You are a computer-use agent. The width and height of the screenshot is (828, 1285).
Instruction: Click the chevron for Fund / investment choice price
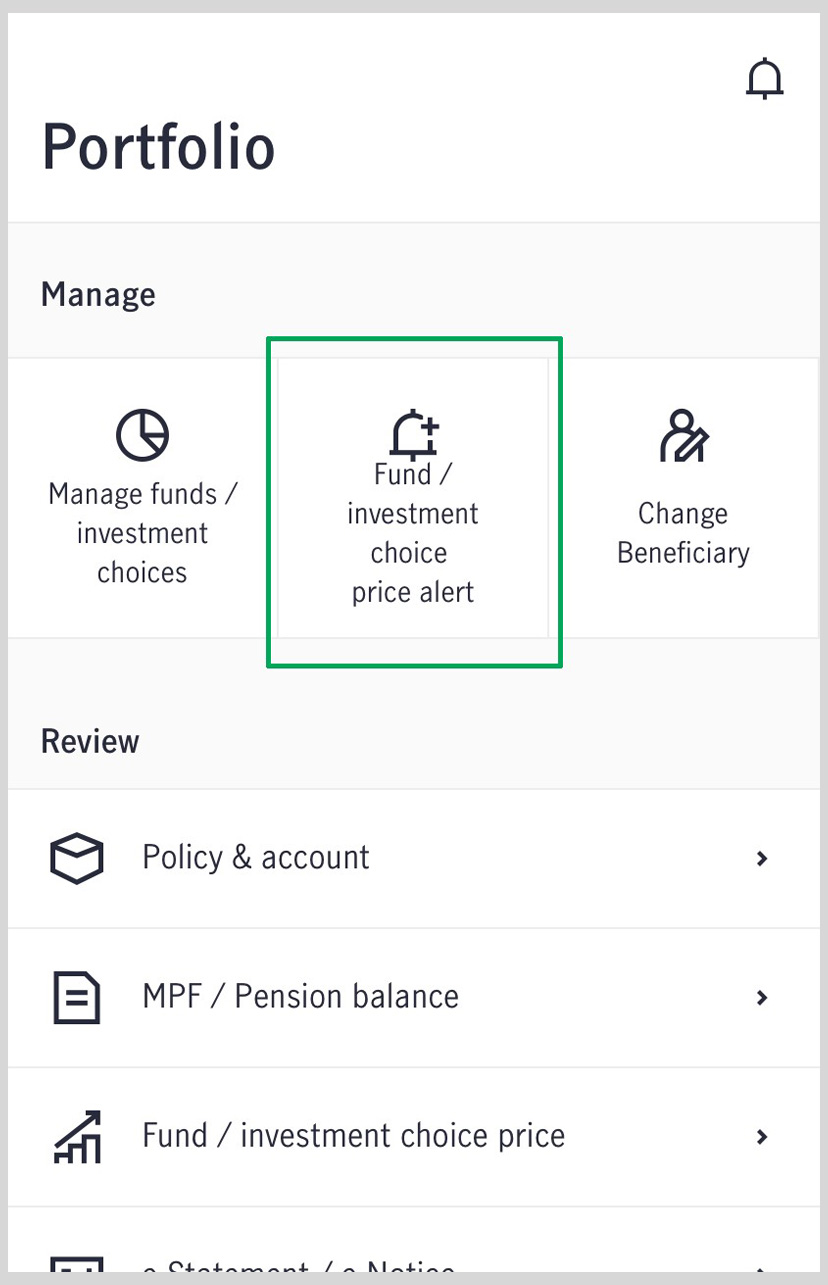(762, 1136)
